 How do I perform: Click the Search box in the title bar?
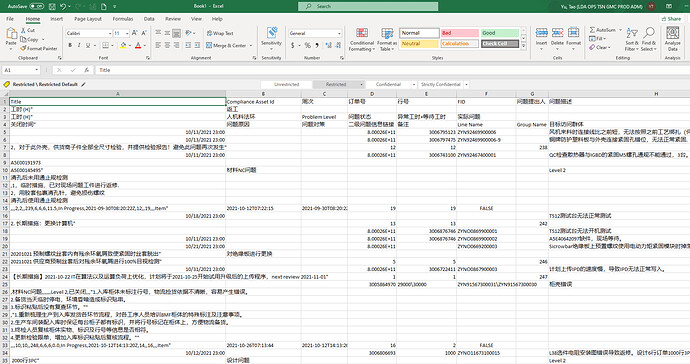coord(368,6)
